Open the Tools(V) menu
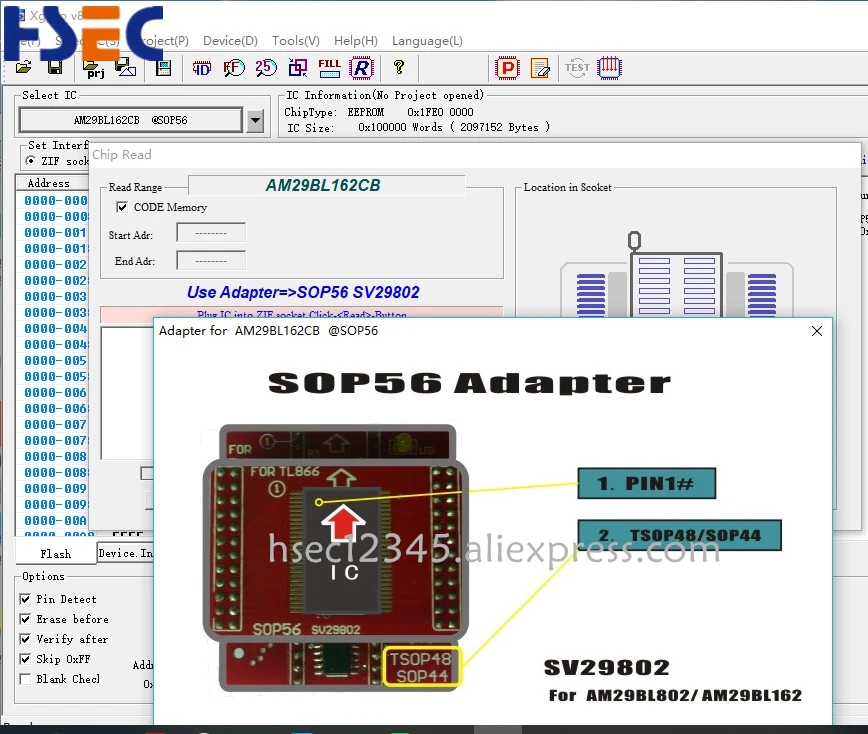The width and height of the screenshot is (868, 734). coord(296,41)
